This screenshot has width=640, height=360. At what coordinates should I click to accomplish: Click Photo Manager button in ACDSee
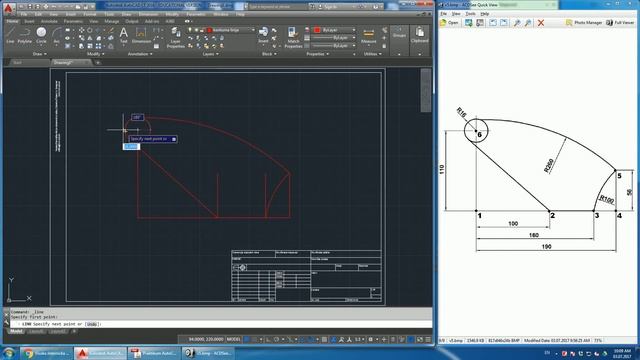click(584, 23)
